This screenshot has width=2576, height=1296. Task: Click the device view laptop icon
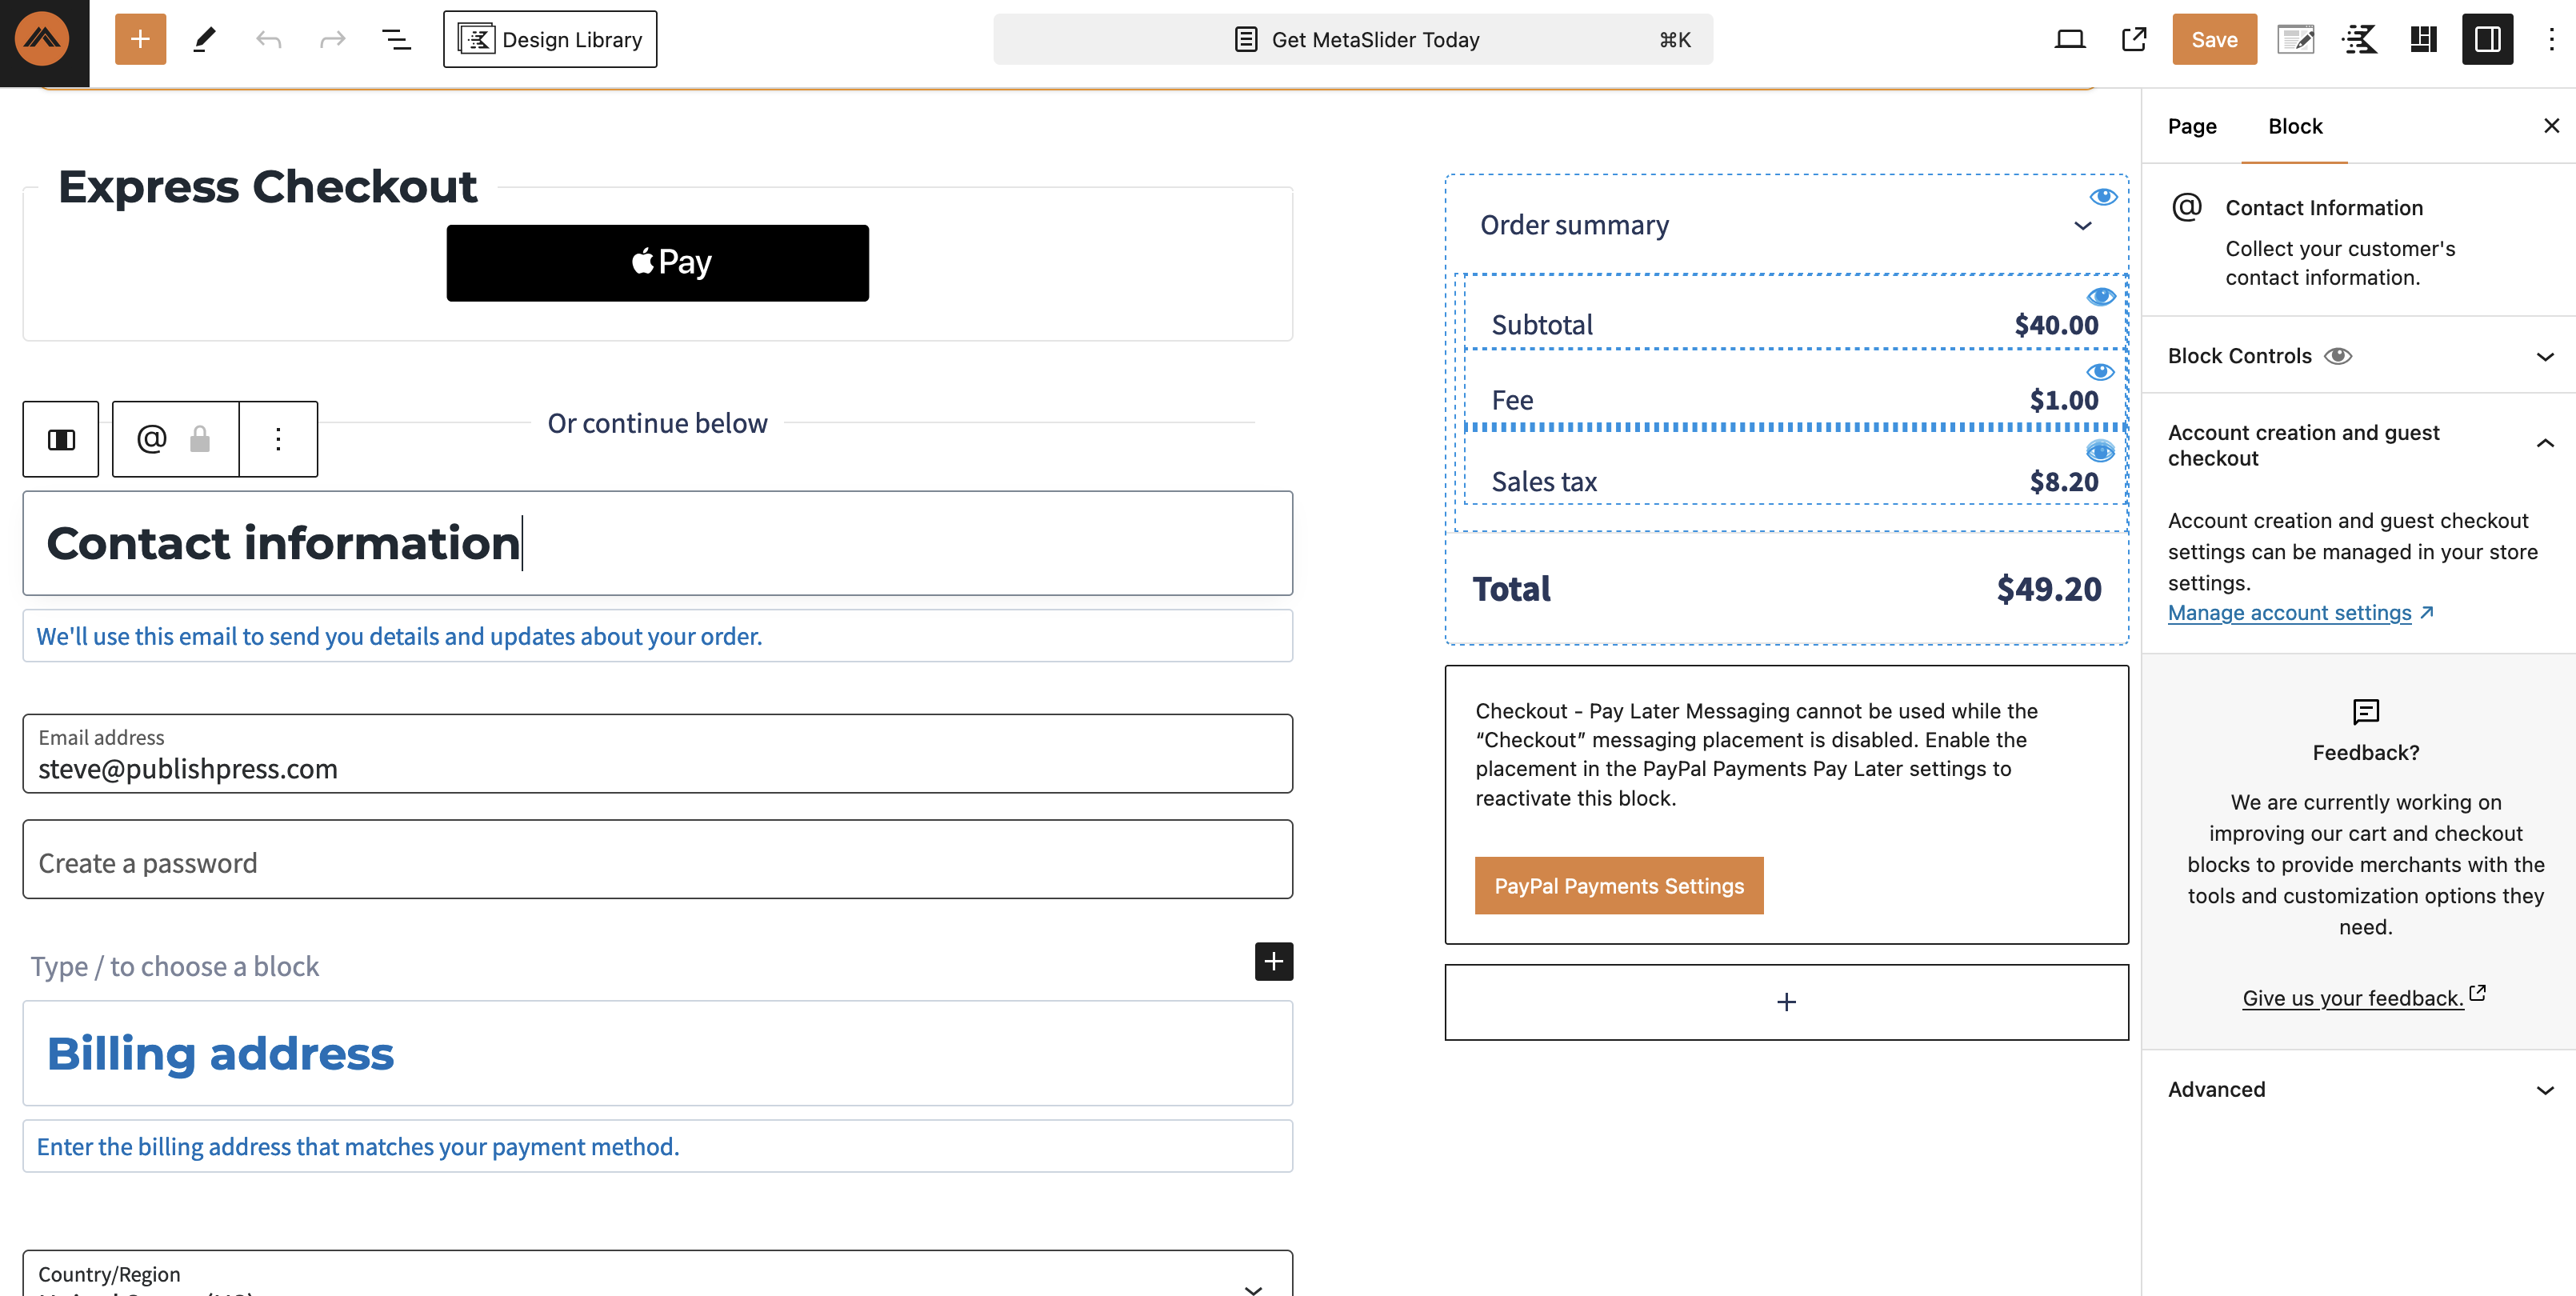[x=2069, y=39]
